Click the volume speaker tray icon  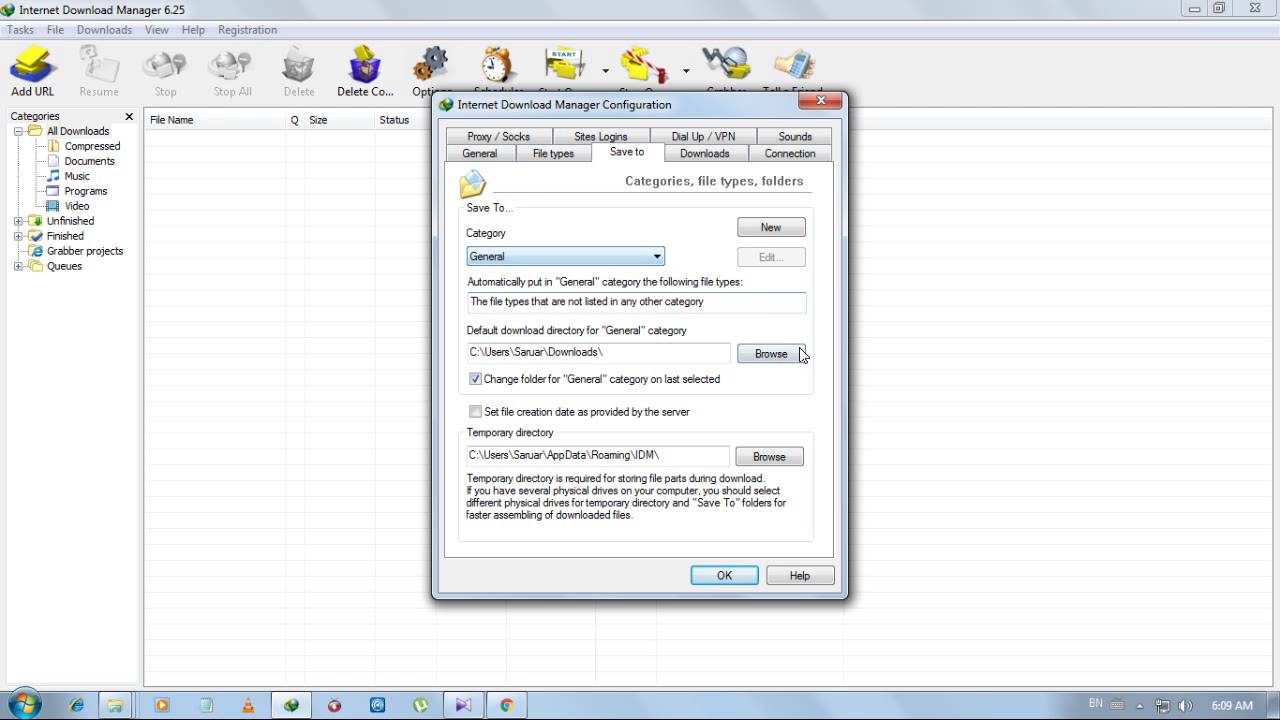1186,705
